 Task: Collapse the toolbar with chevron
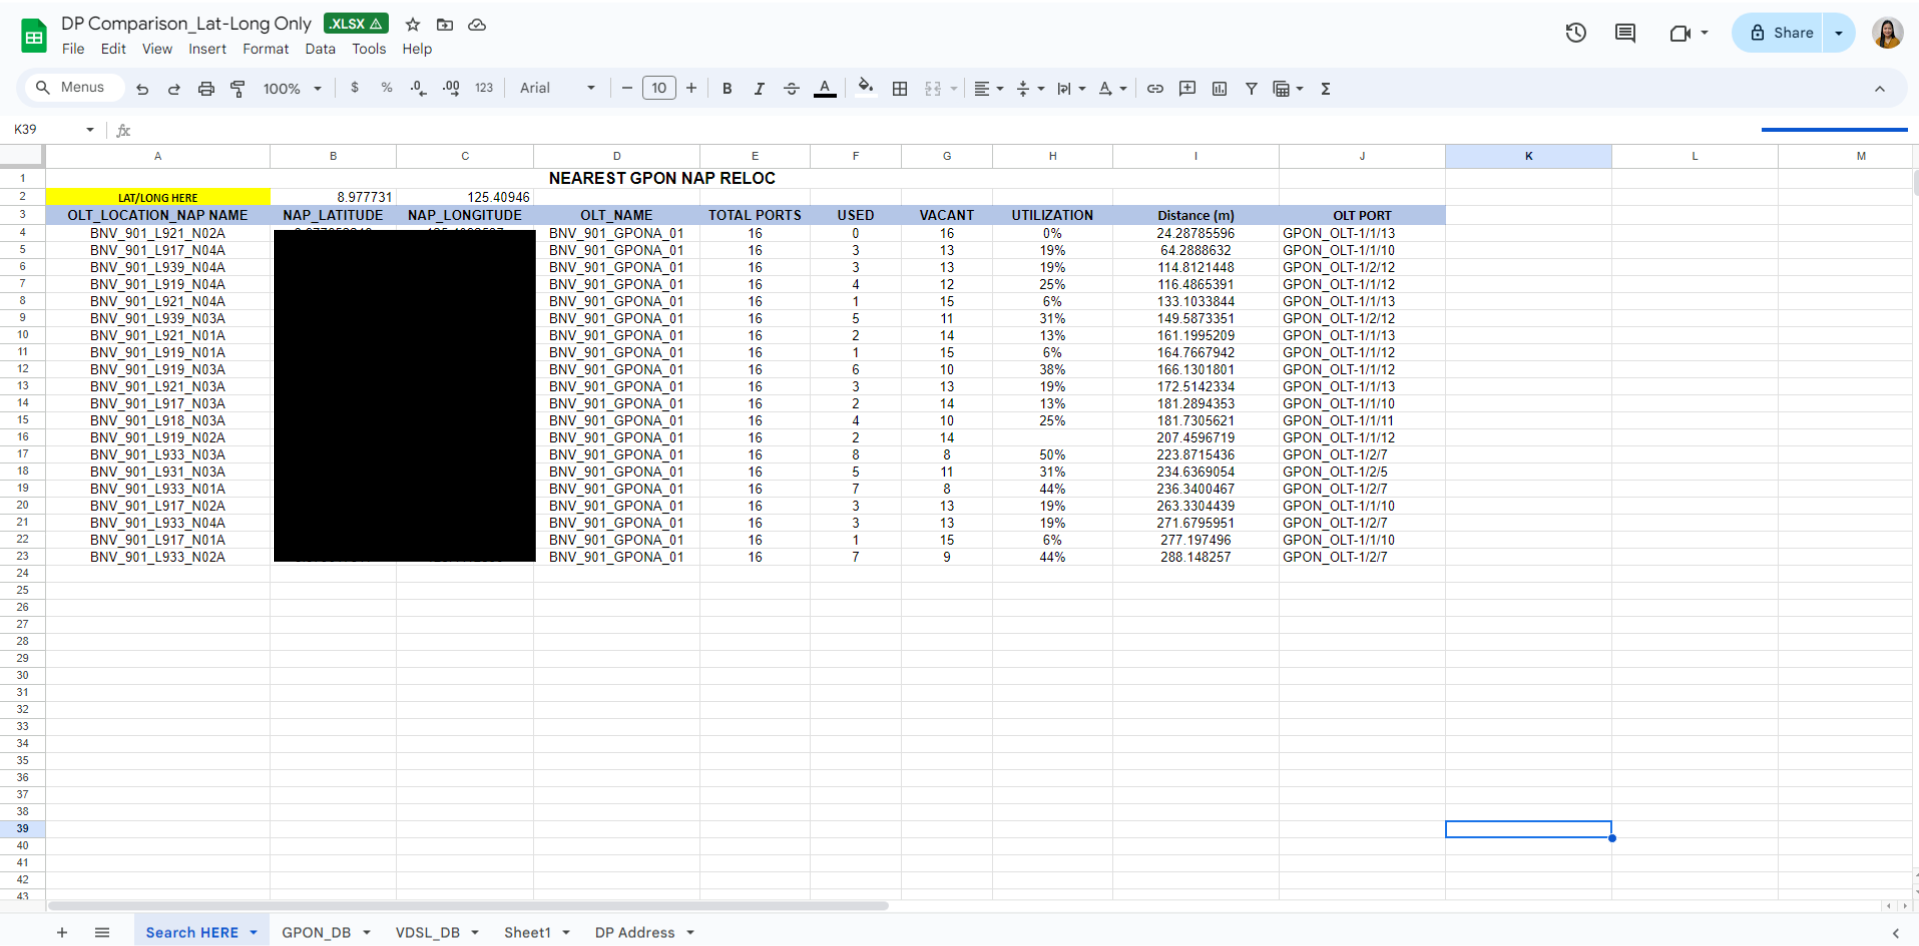[x=1880, y=89]
